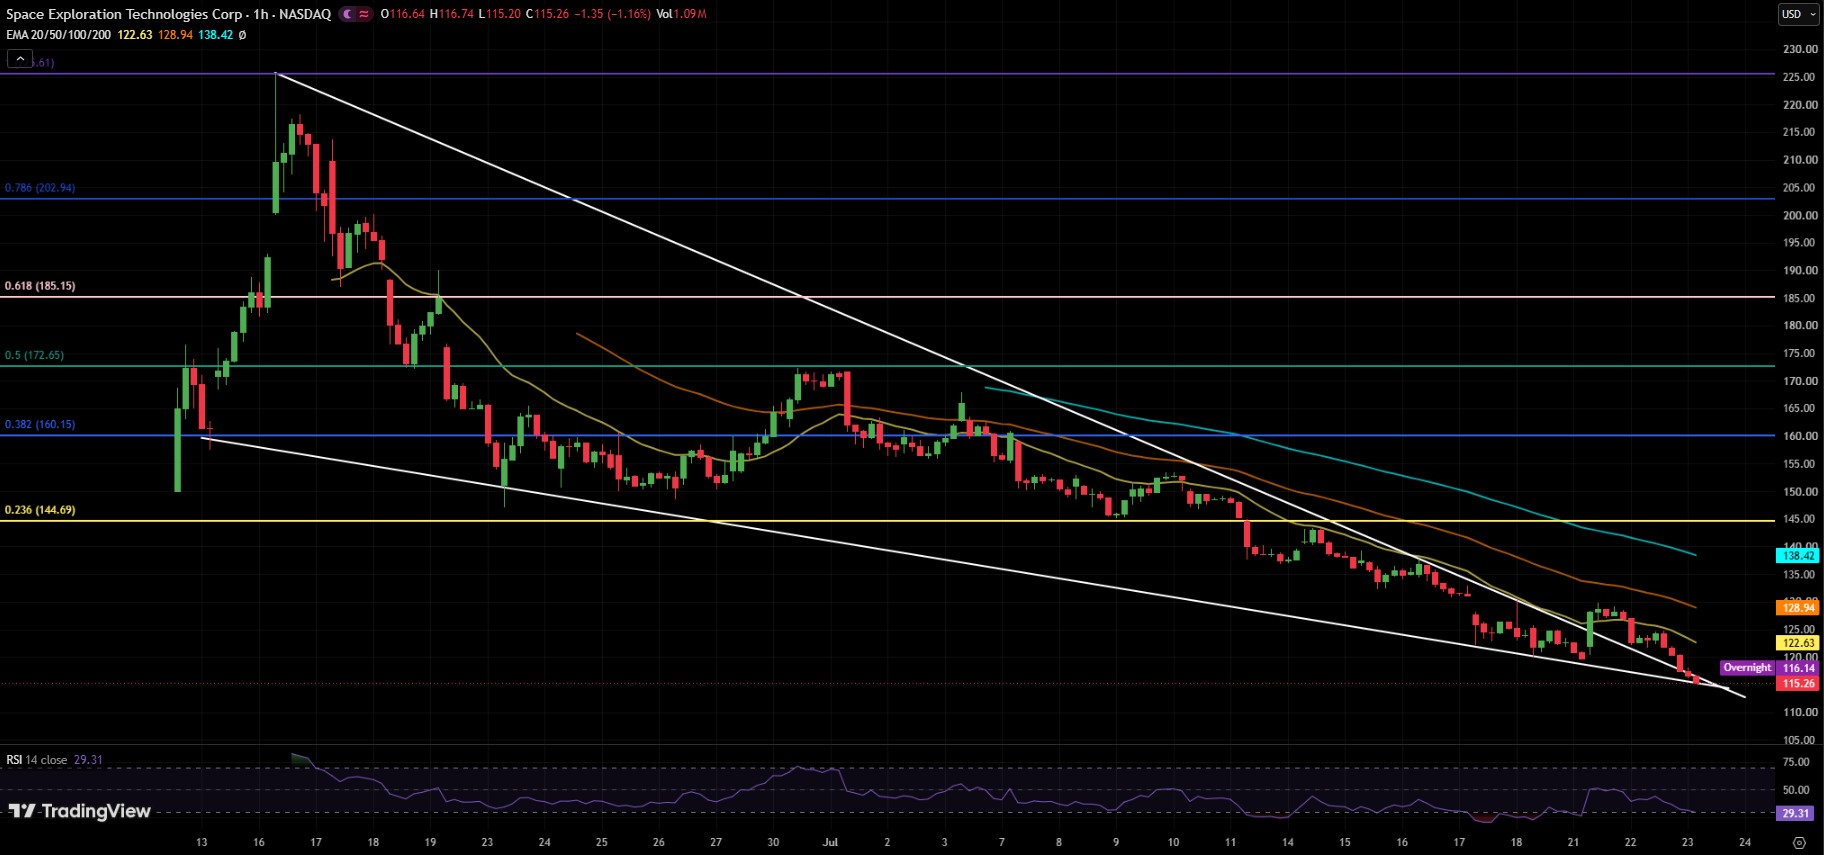
Task: Select the EMA 20/50/100/200 indicator legend
Action: pyautogui.click(x=59, y=35)
